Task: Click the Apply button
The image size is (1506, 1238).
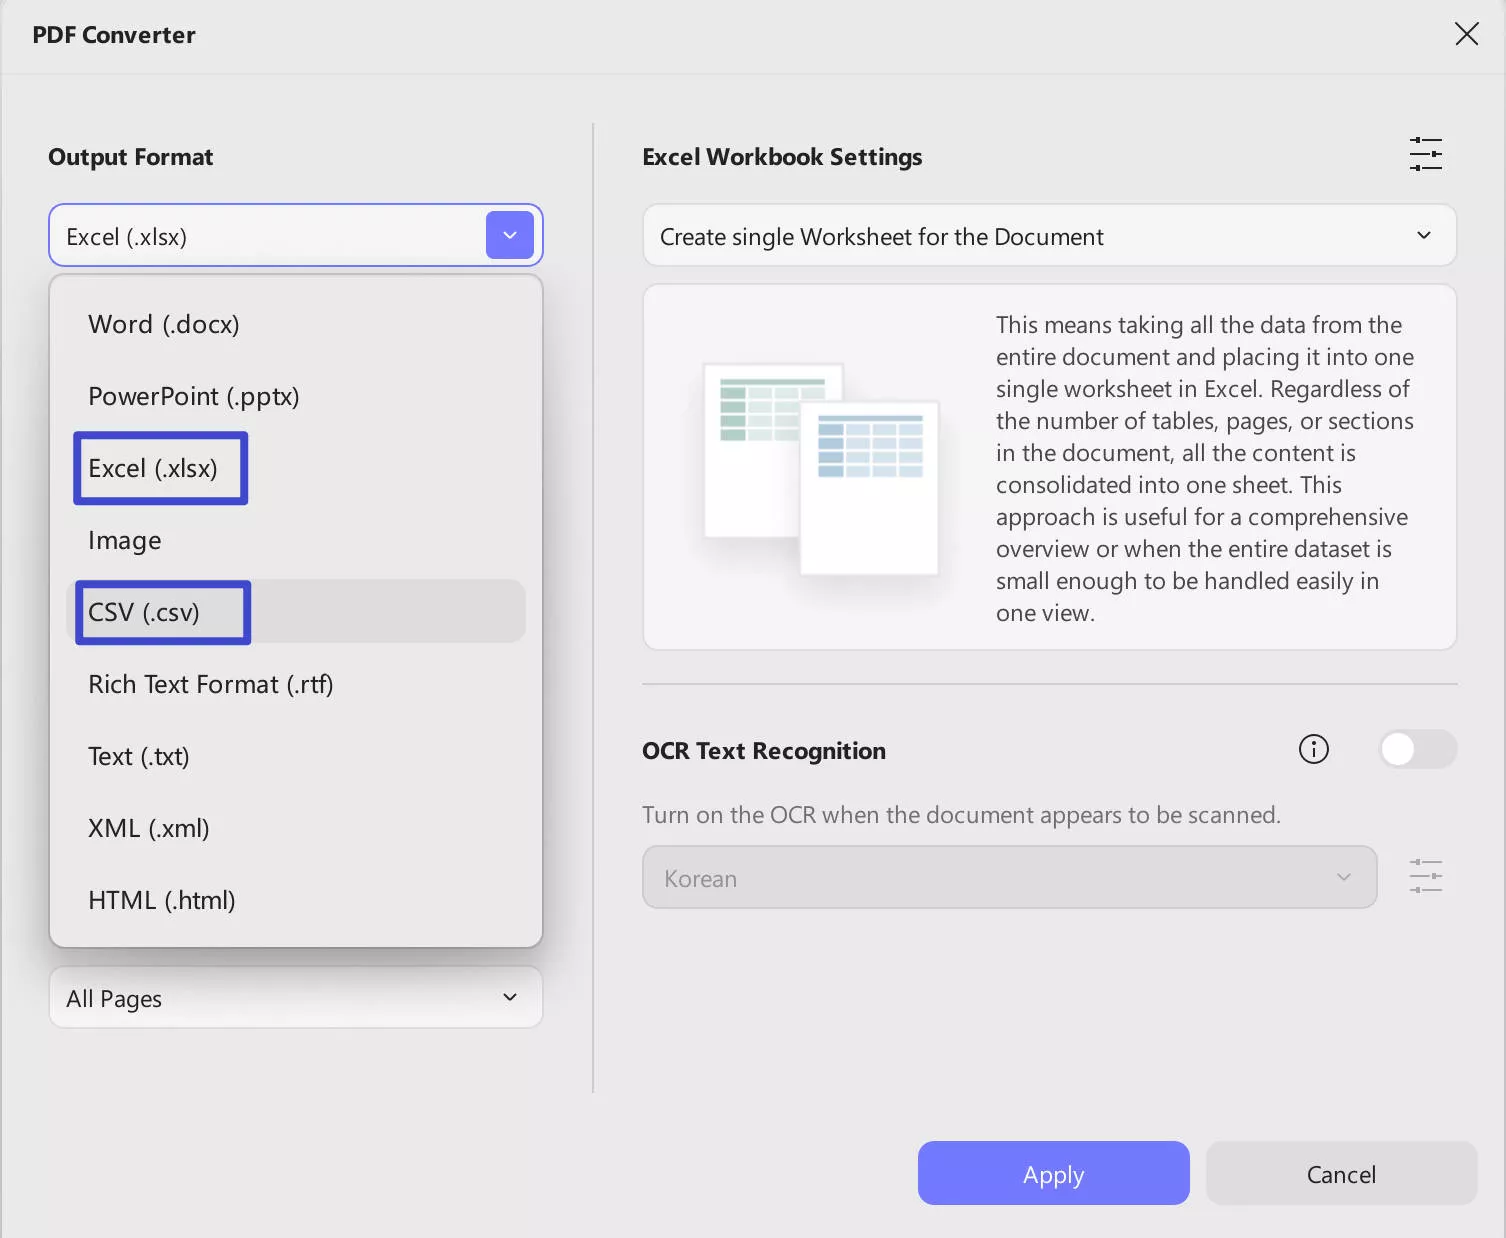Action: click(x=1053, y=1174)
